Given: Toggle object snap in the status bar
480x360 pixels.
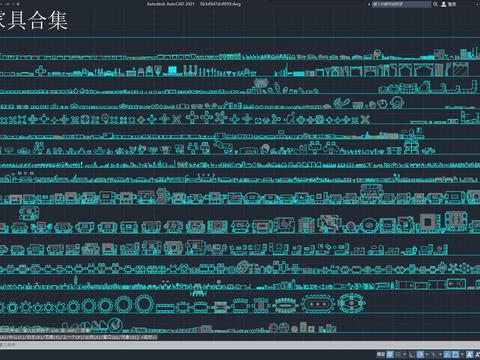Looking at the screenshot, I should click(x=455, y=354).
